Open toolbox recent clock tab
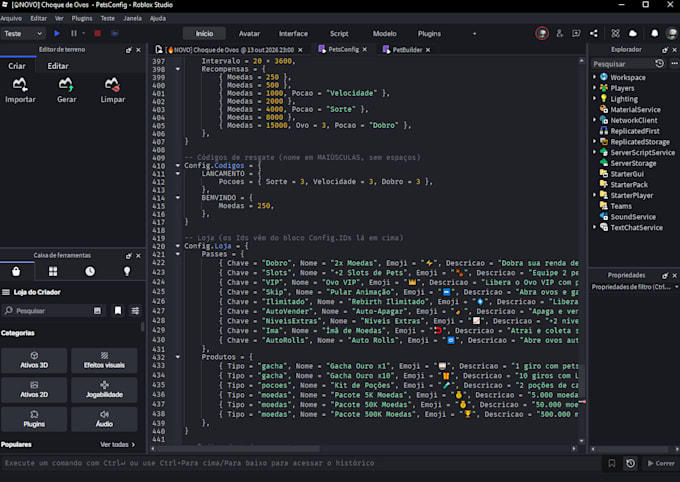This screenshot has width=680, height=482. (90, 272)
